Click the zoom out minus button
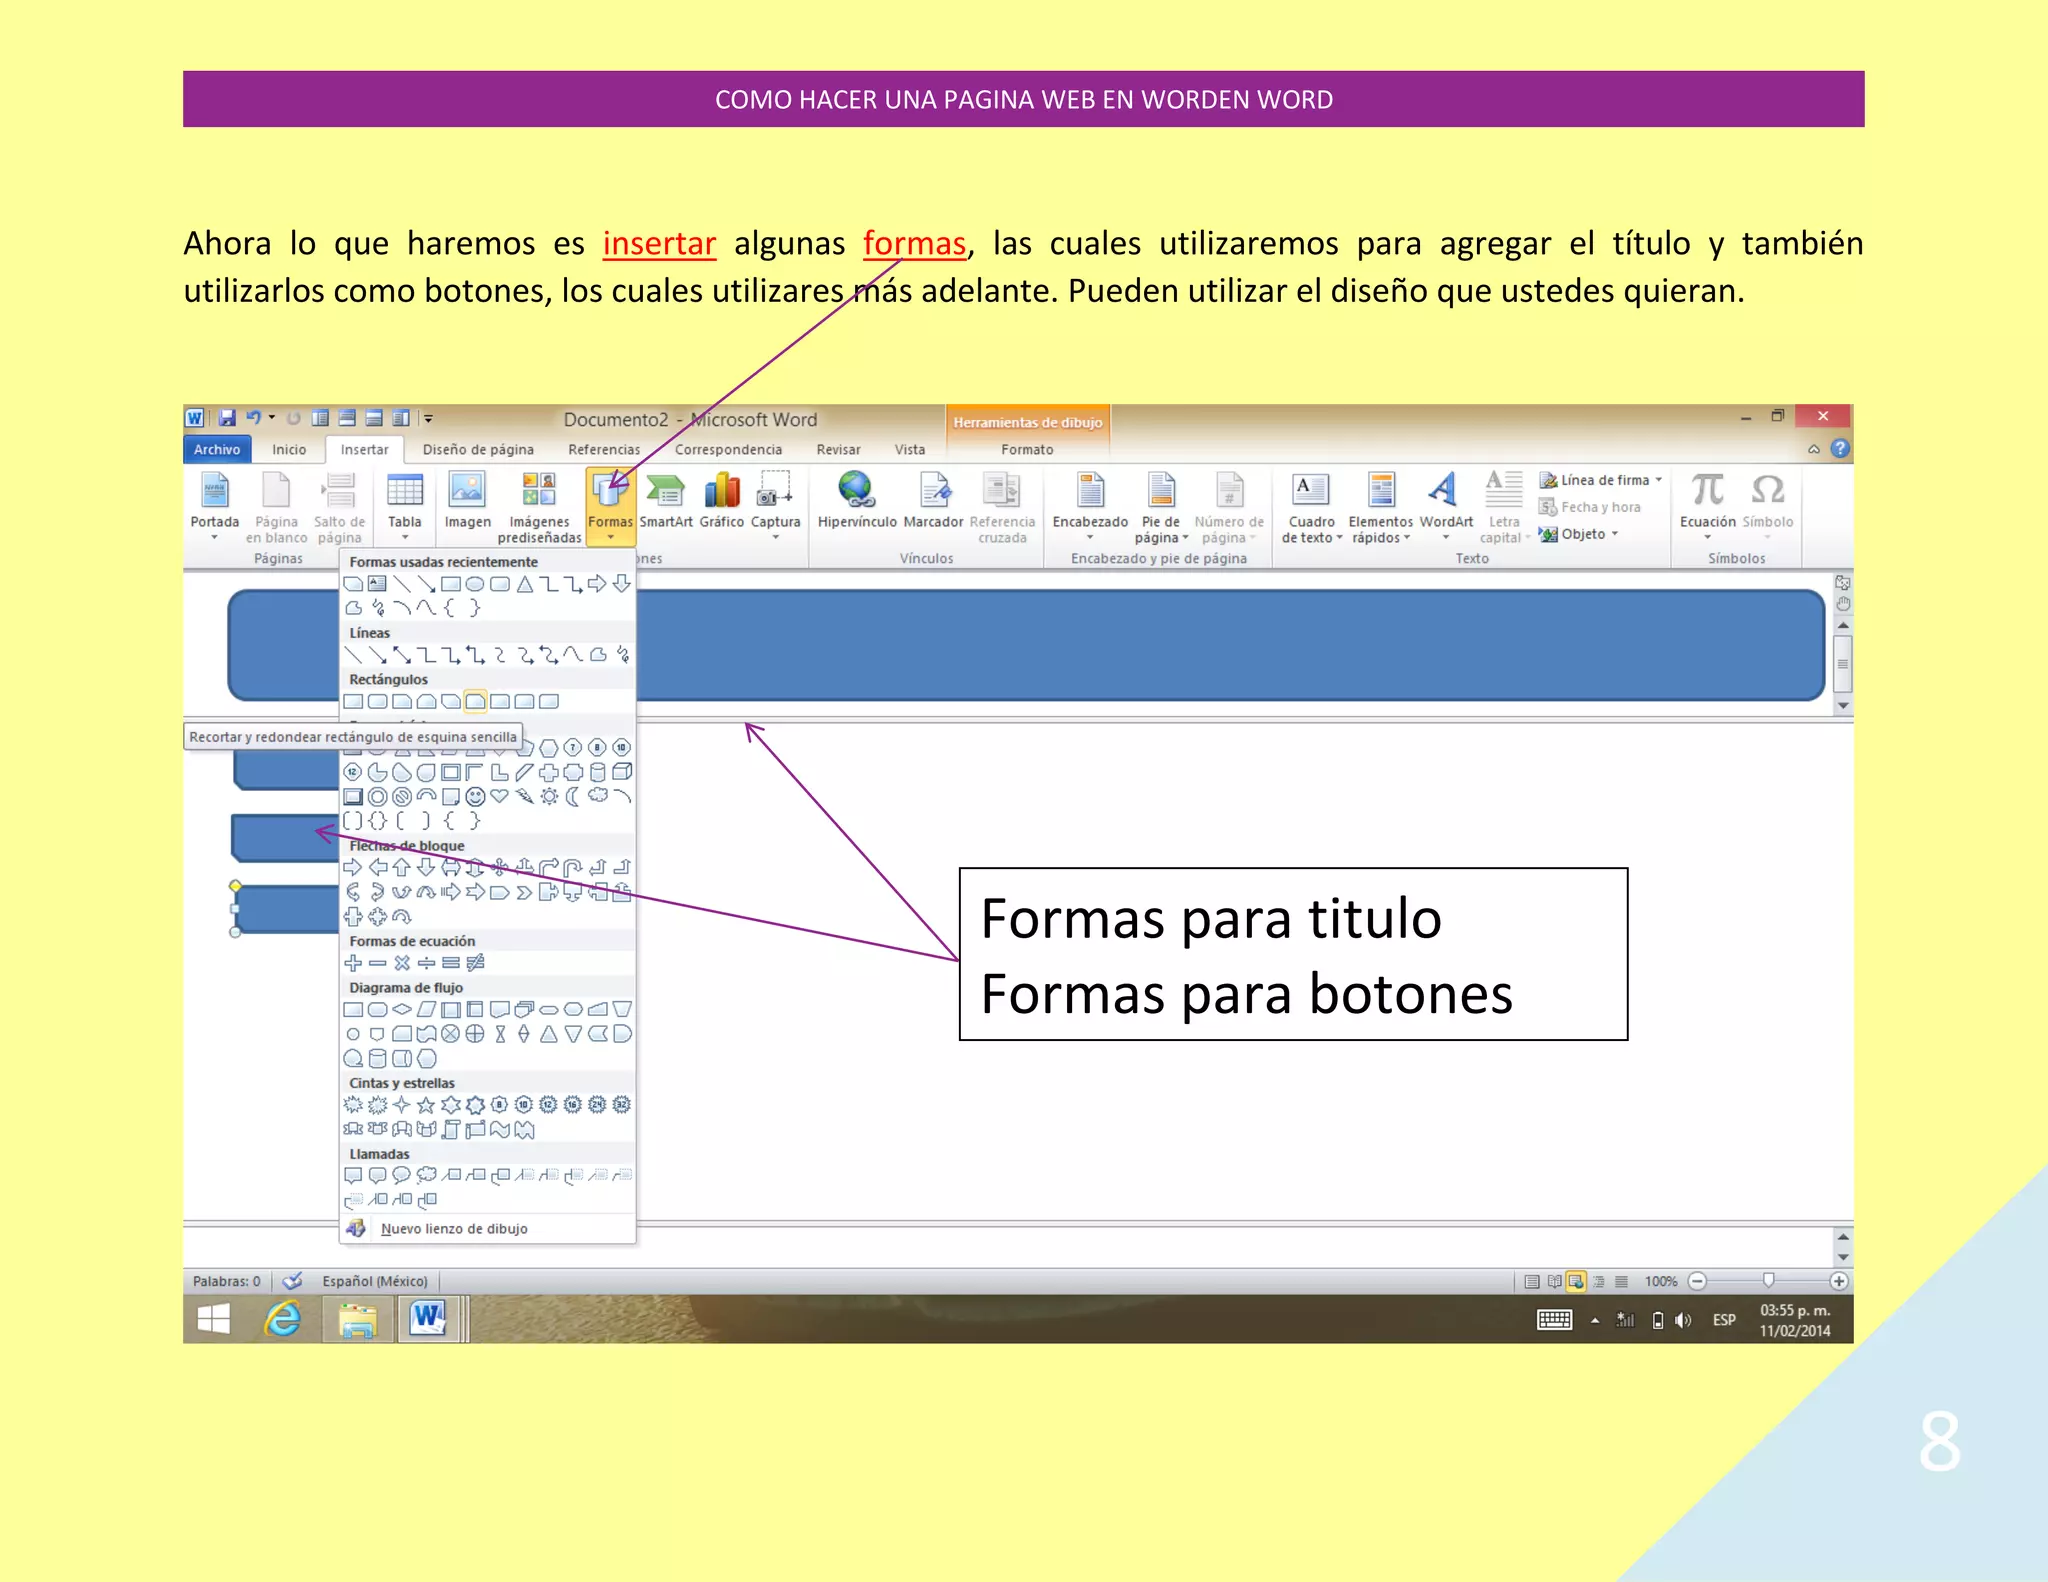Image resolution: width=2048 pixels, height=1582 pixels. (x=1697, y=1281)
